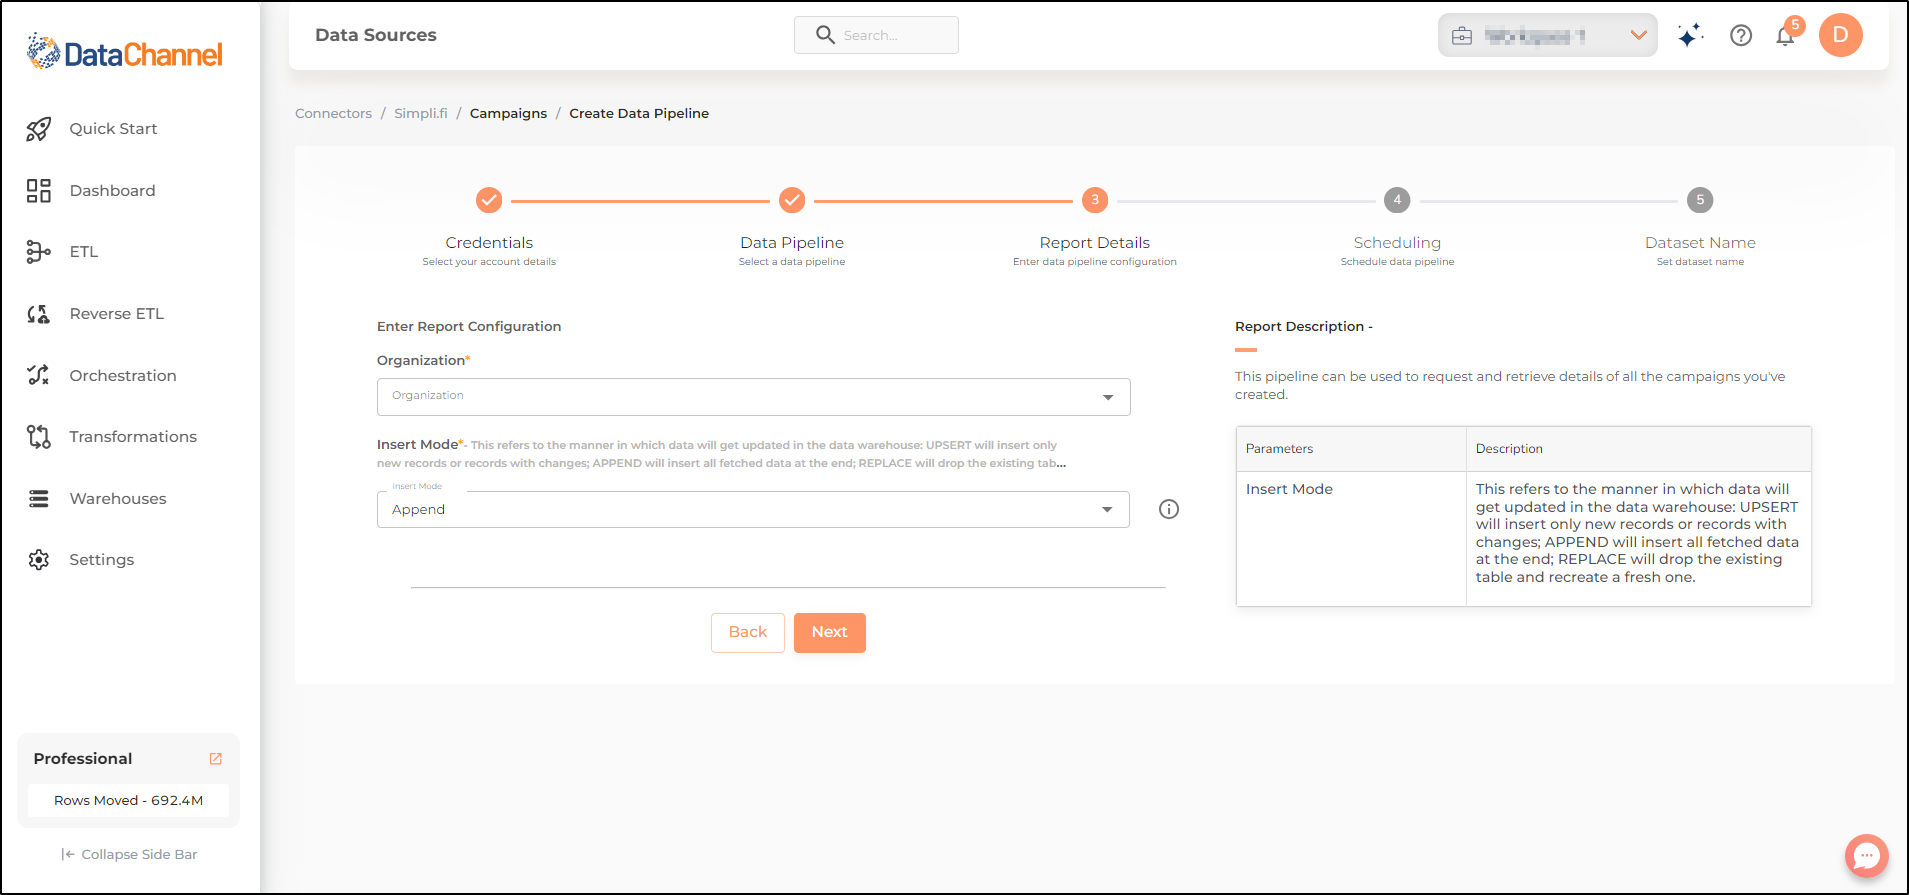Click the Back button
Viewport: 1909px width, 895px height.
747,632
